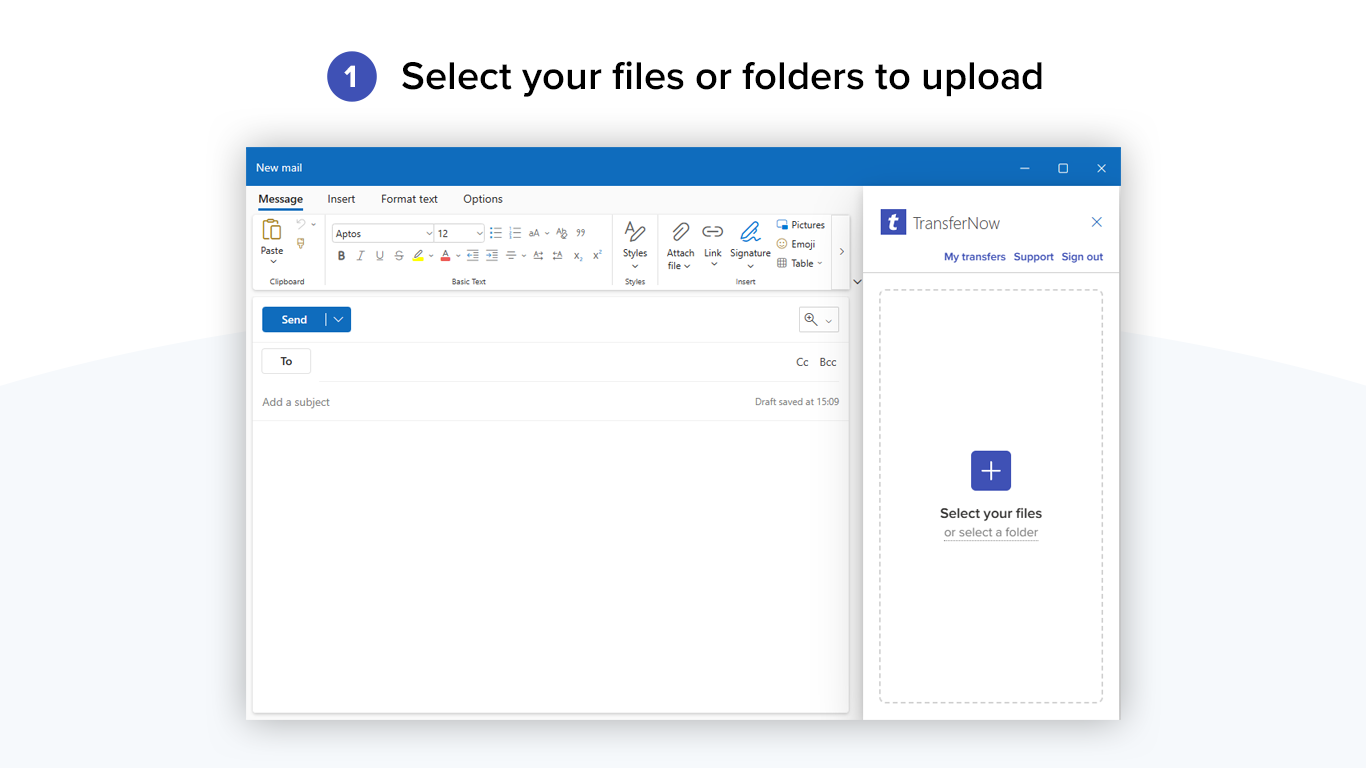Screen dimensions: 1366x768
Task: Click the Paste clipboard icon
Action: [272, 230]
